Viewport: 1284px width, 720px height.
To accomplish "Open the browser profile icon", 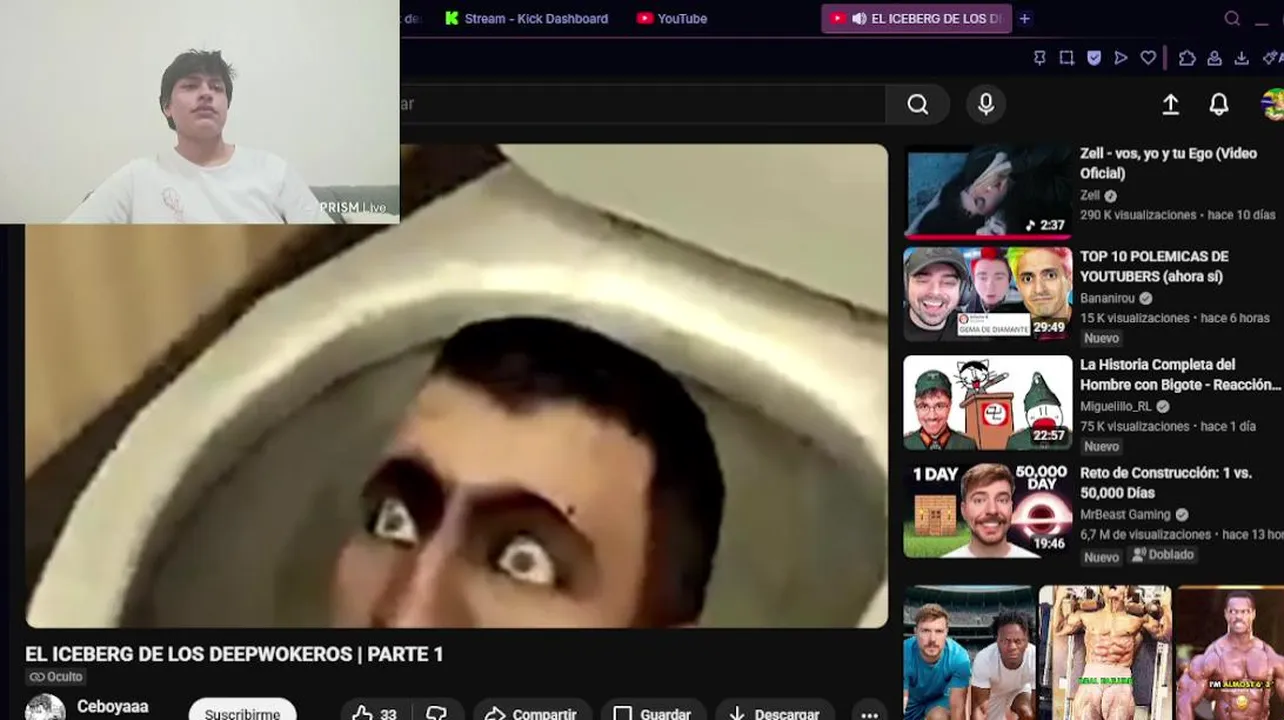I will coord(1214,58).
